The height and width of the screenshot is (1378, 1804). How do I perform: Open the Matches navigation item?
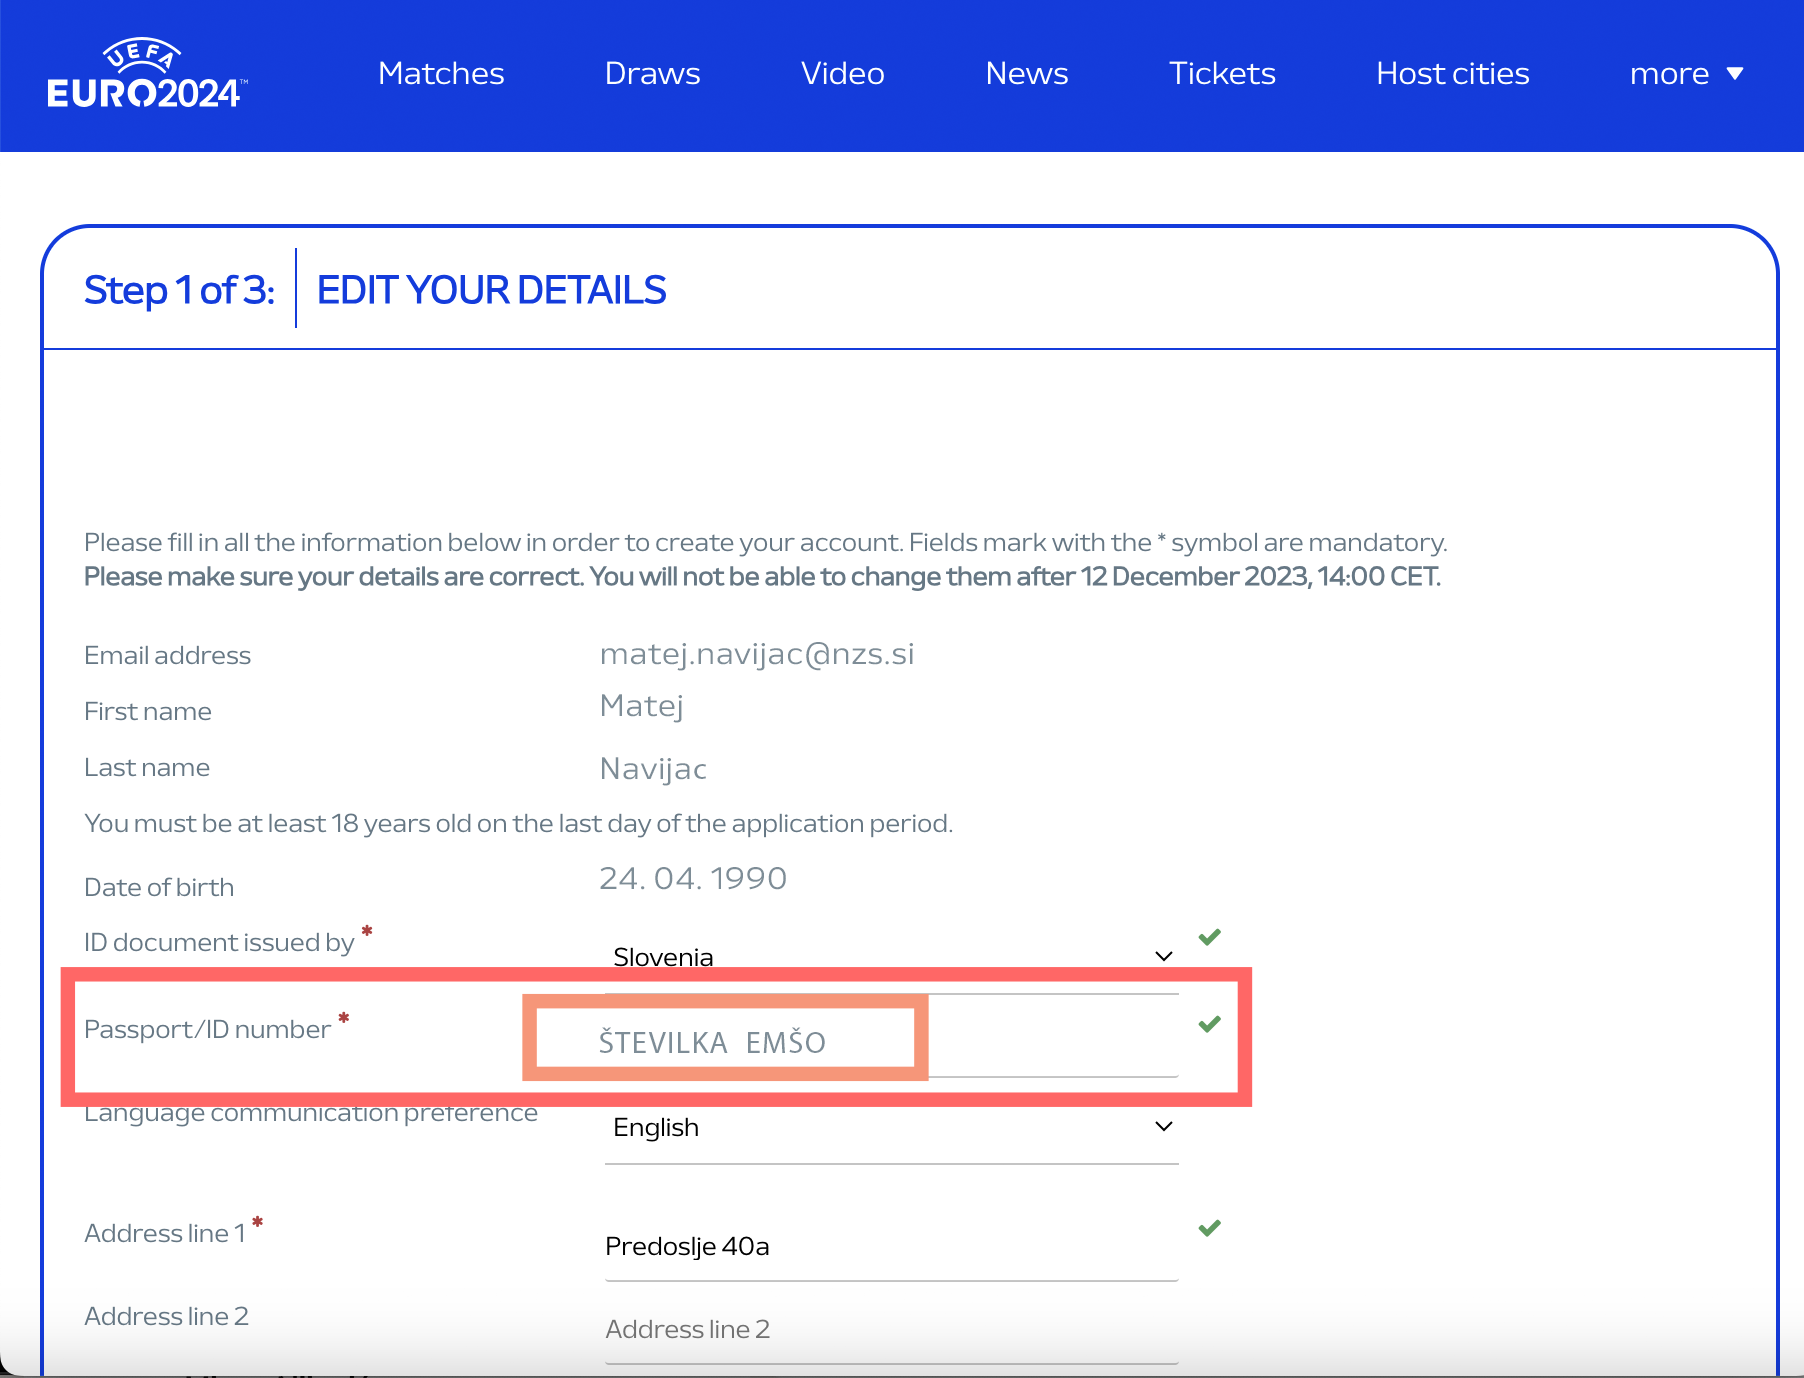click(441, 74)
